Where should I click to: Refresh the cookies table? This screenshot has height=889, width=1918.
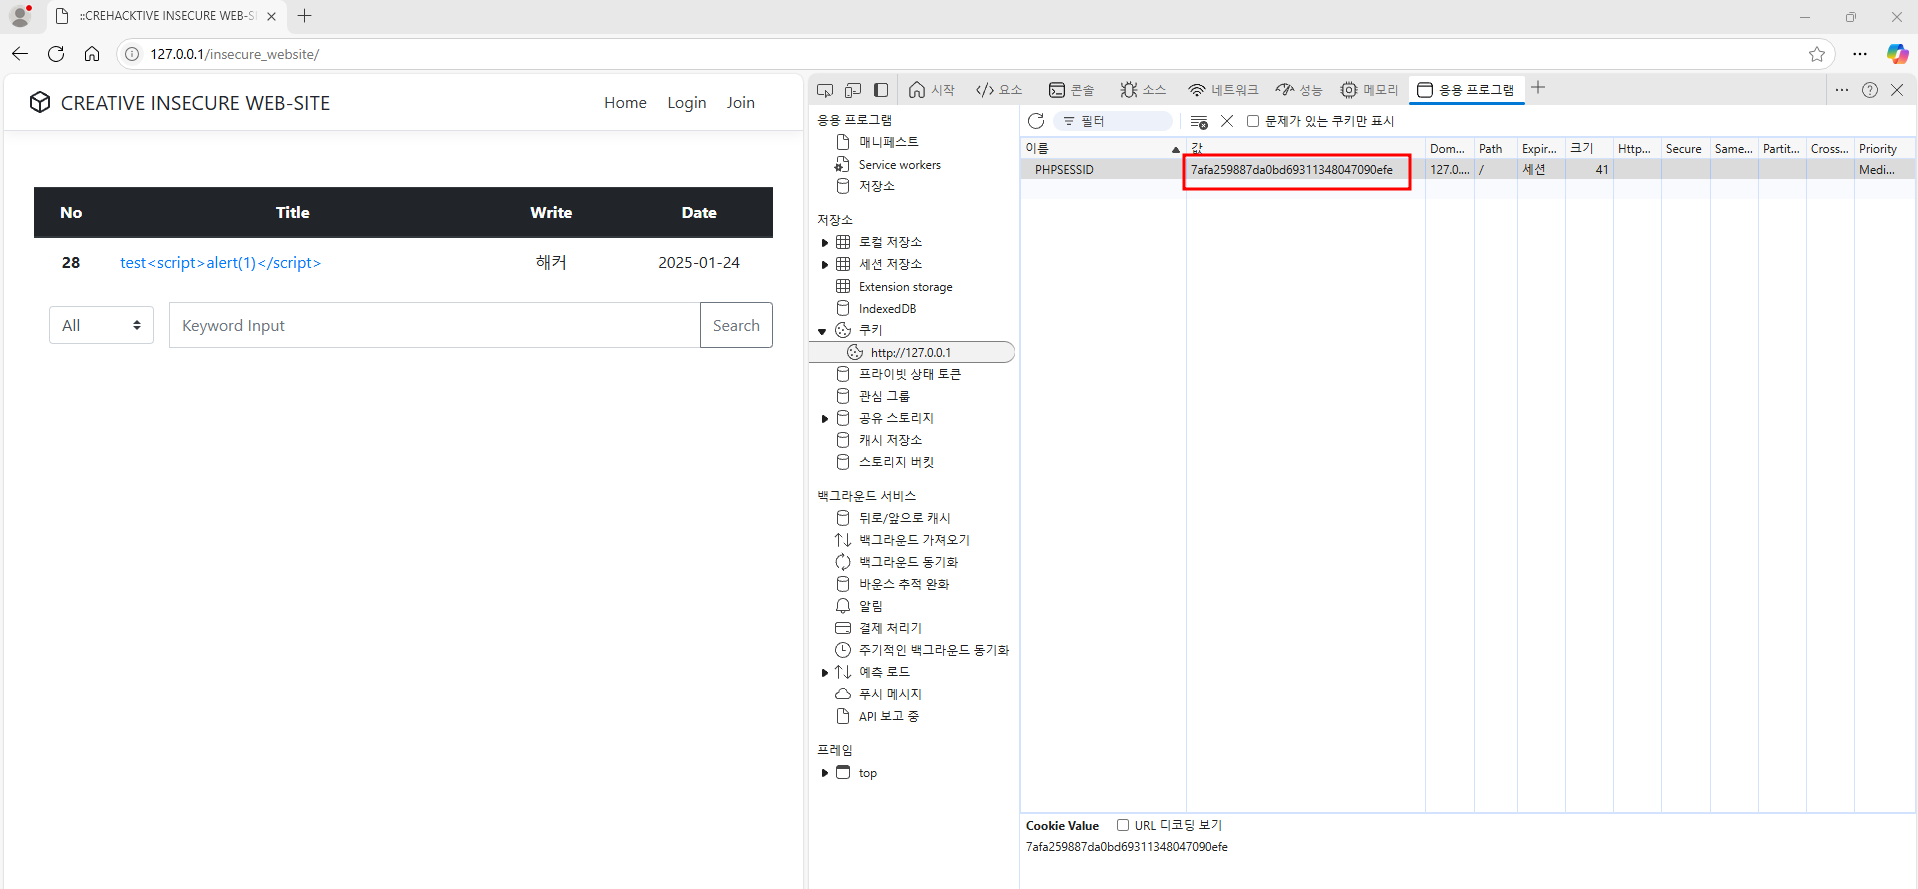pyautogui.click(x=1036, y=121)
